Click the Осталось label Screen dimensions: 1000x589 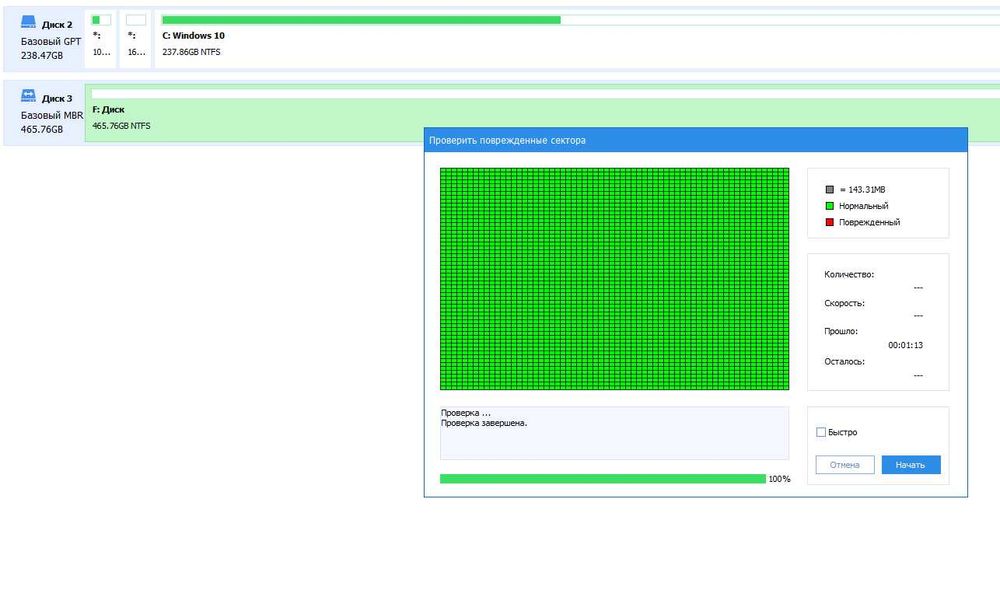[x=844, y=361]
